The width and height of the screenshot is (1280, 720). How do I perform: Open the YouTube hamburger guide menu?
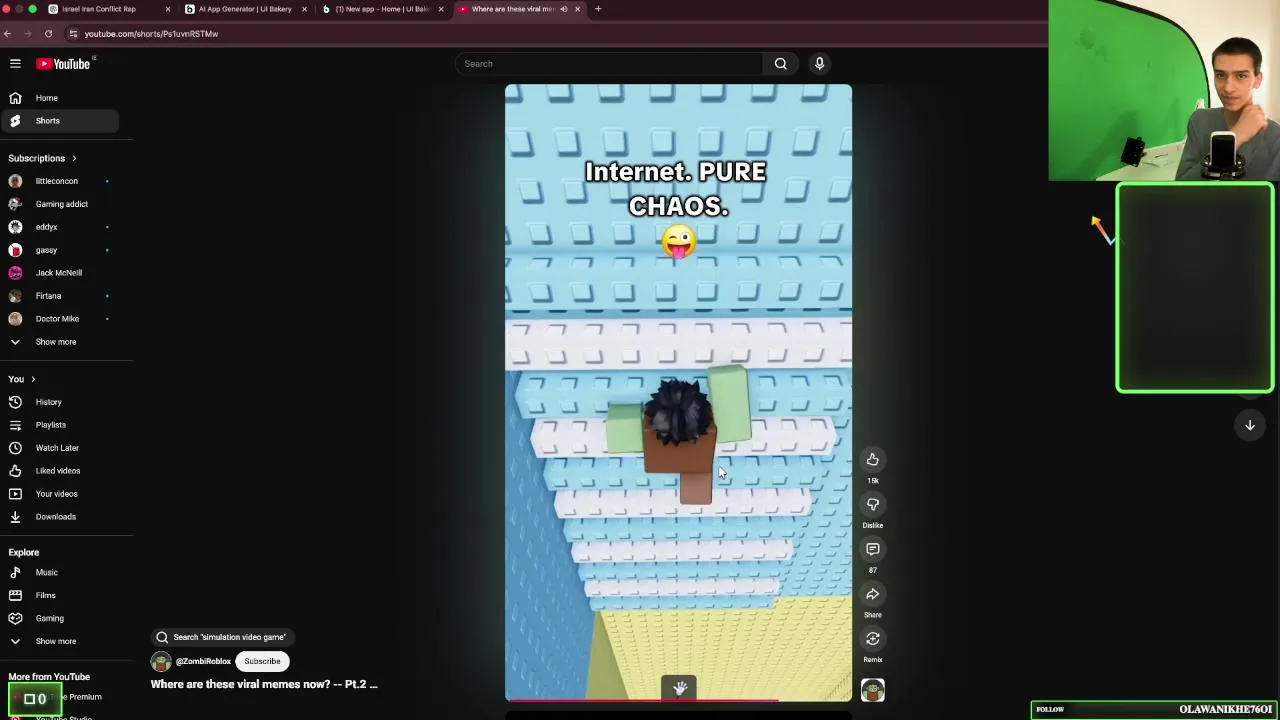tap(15, 64)
